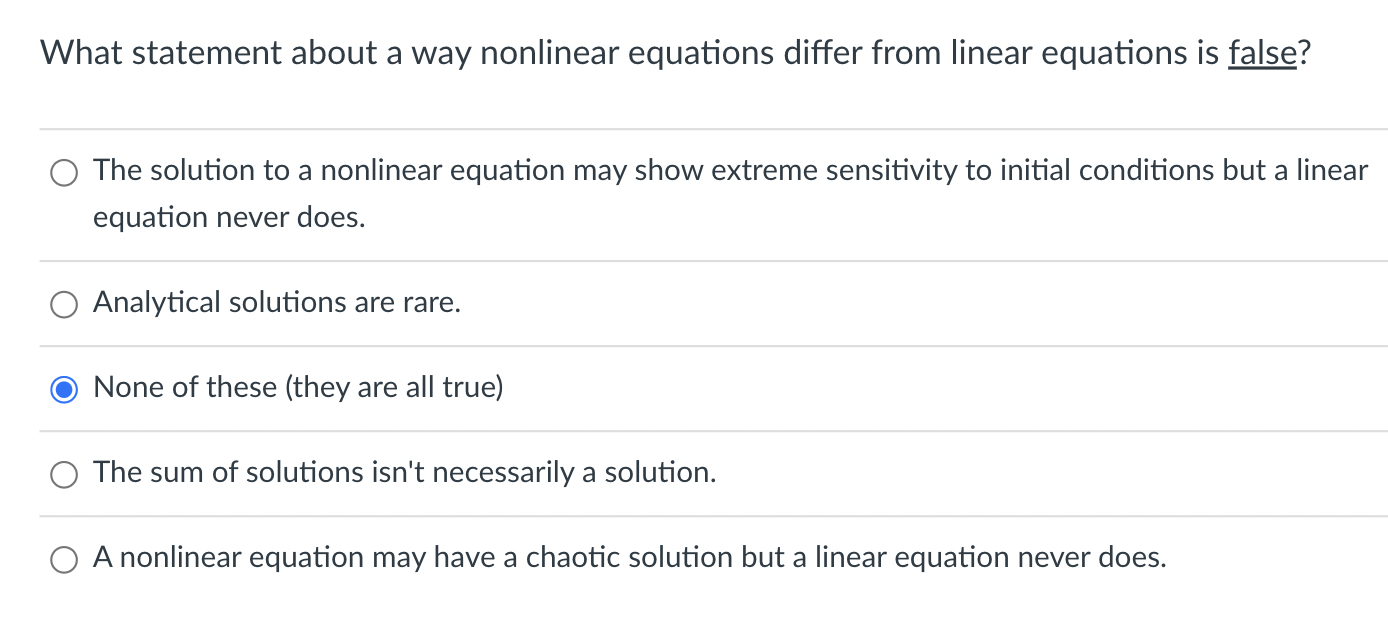Click the already-selected 'None of these' radio button
Viewport: 1388px width, 640px height.
pos(63,388)
